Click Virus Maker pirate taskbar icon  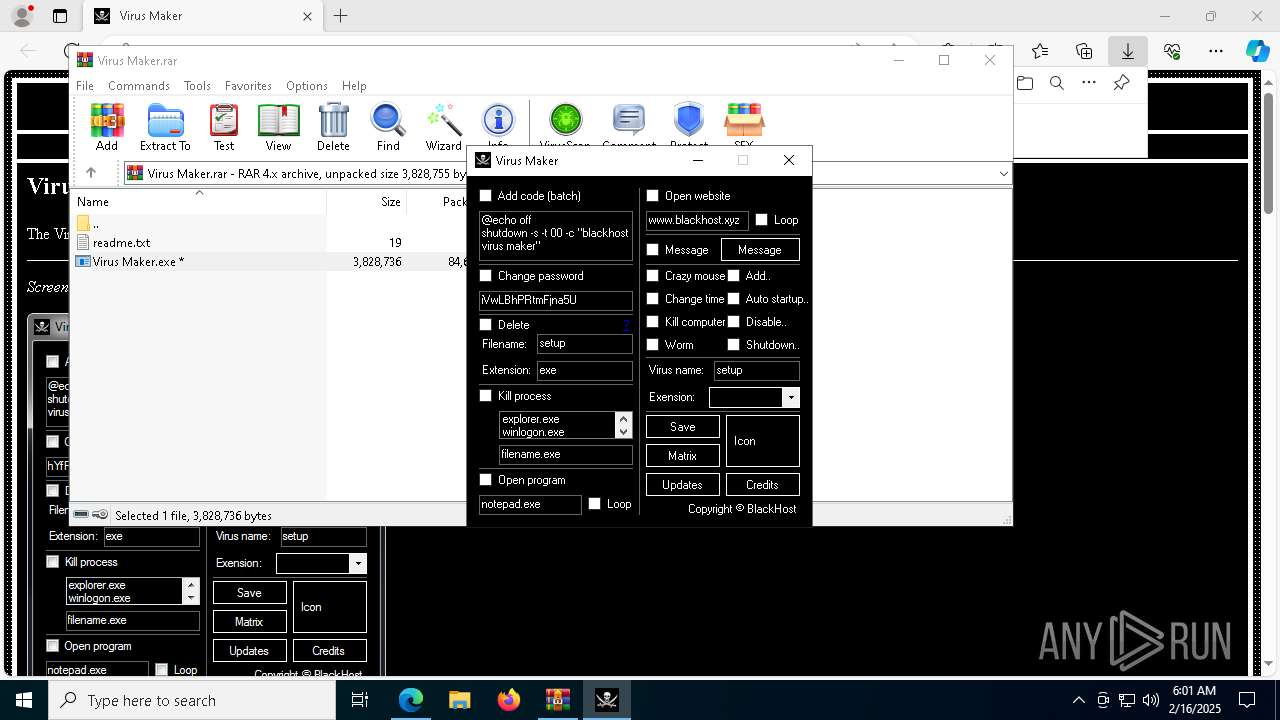point(607,700)
